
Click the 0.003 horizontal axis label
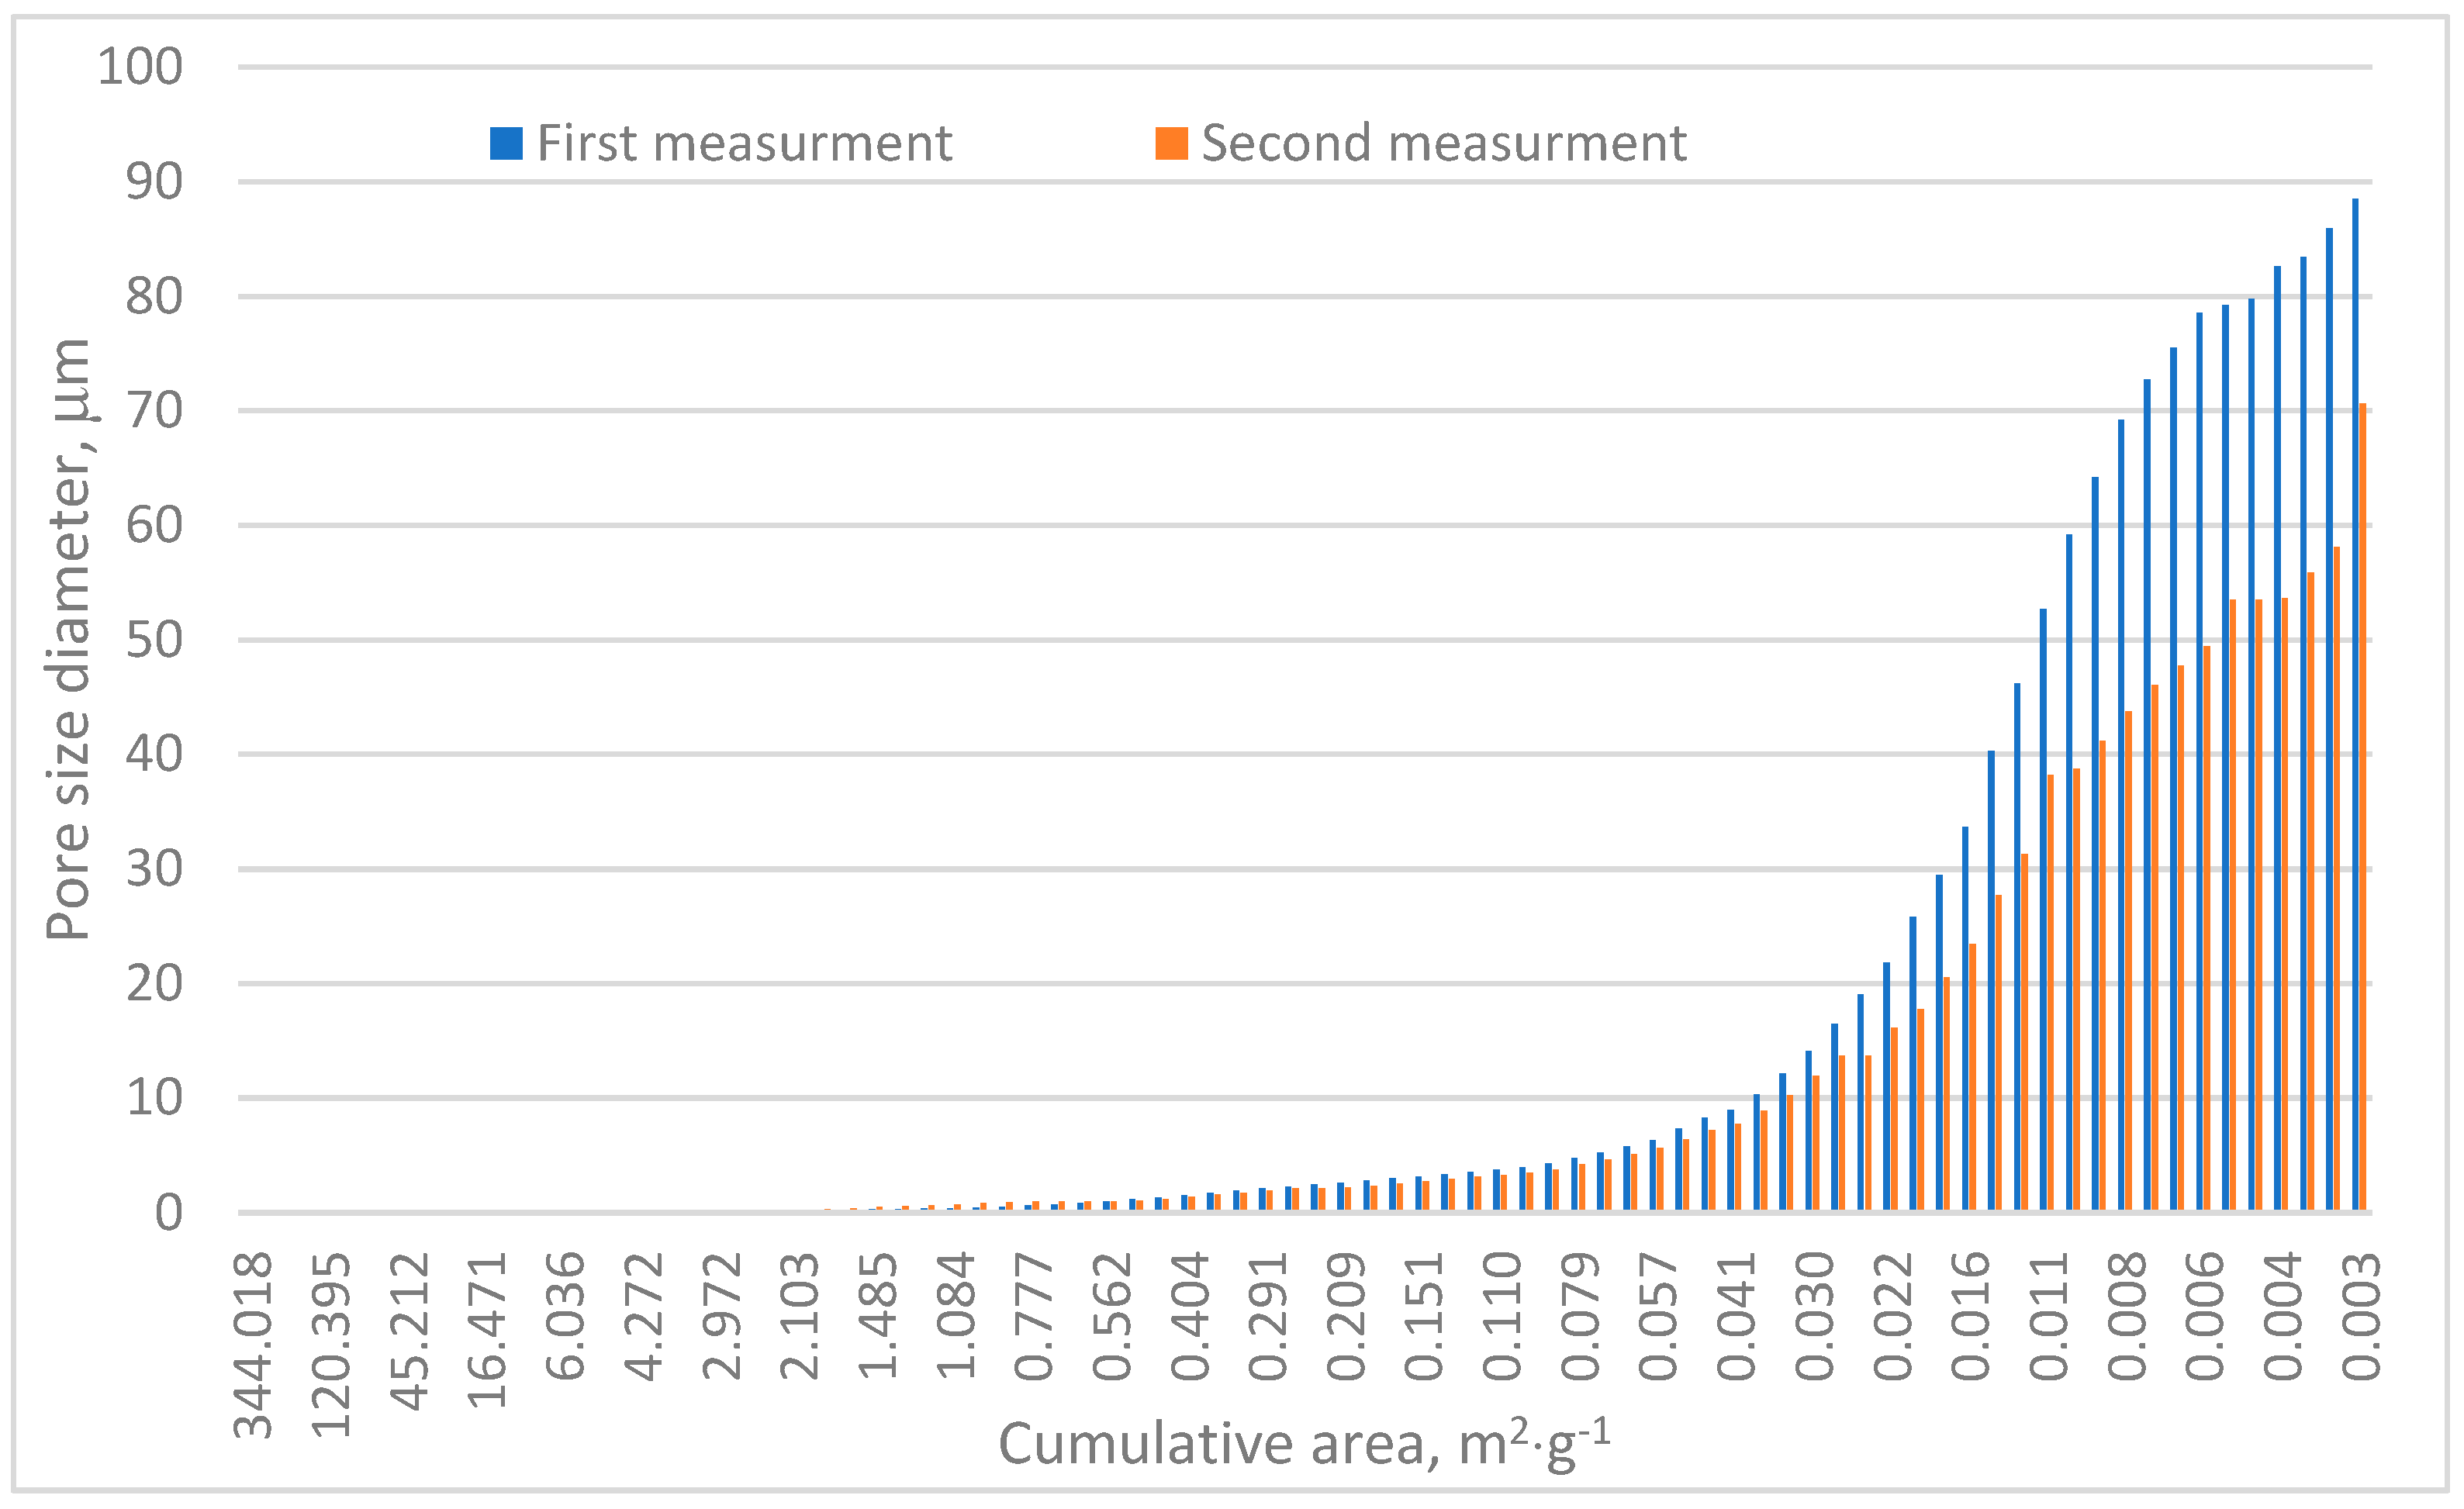(x=2362, y=1316)
